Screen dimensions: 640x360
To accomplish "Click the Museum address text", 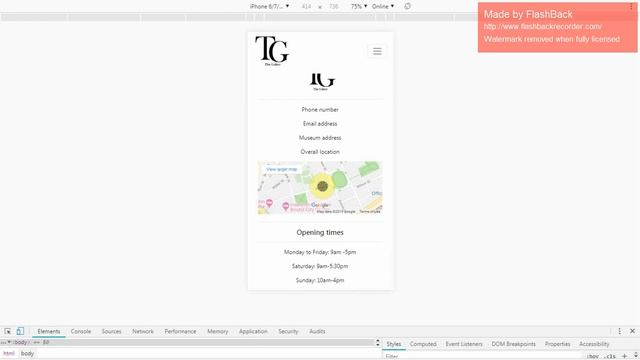I will [x=320, y=138].
